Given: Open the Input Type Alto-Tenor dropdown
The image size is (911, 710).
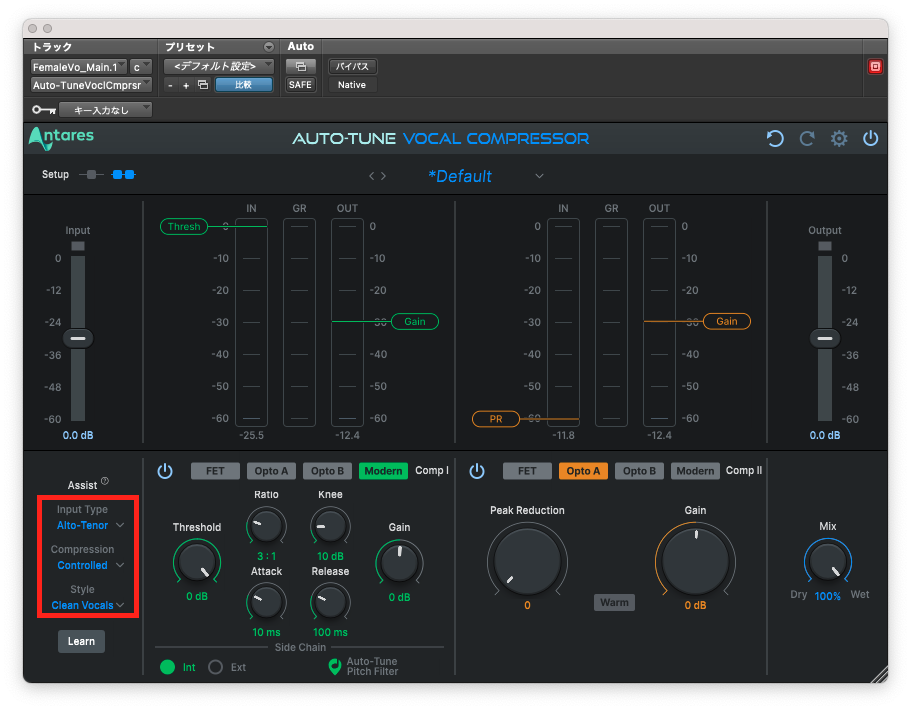Looking at the screenshot, I should pyautogui.click(x=90, y=525).
